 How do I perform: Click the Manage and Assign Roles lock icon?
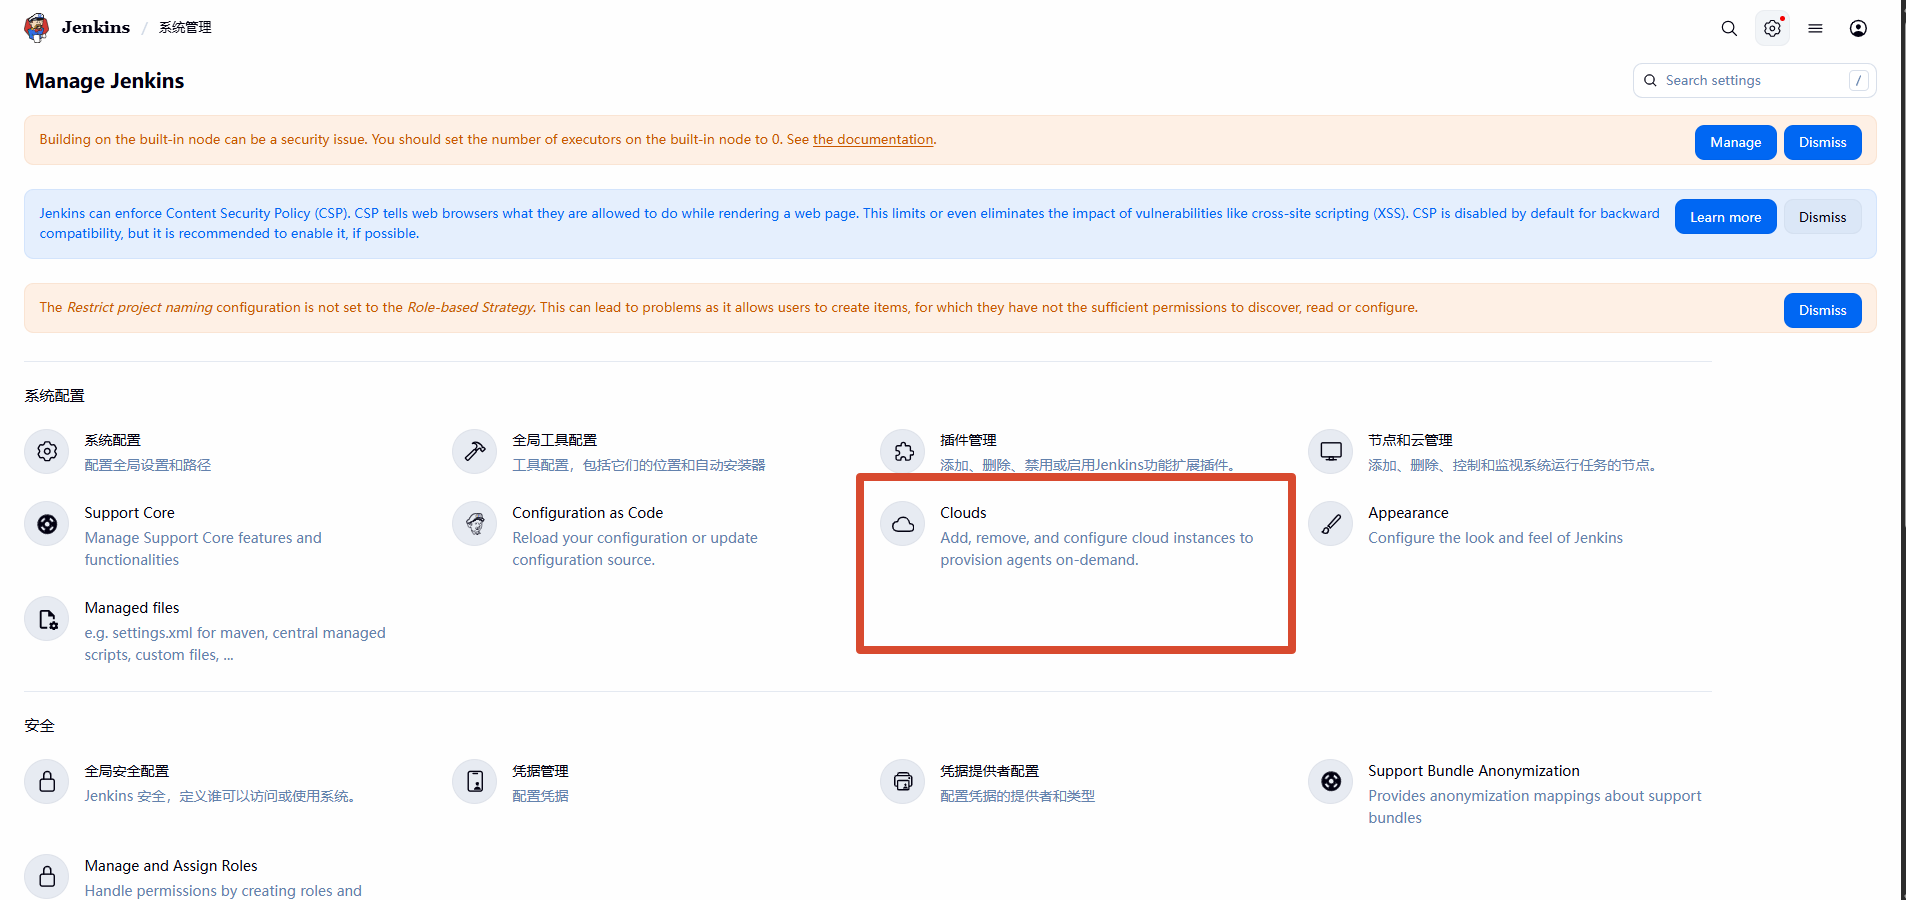[47, 877]
